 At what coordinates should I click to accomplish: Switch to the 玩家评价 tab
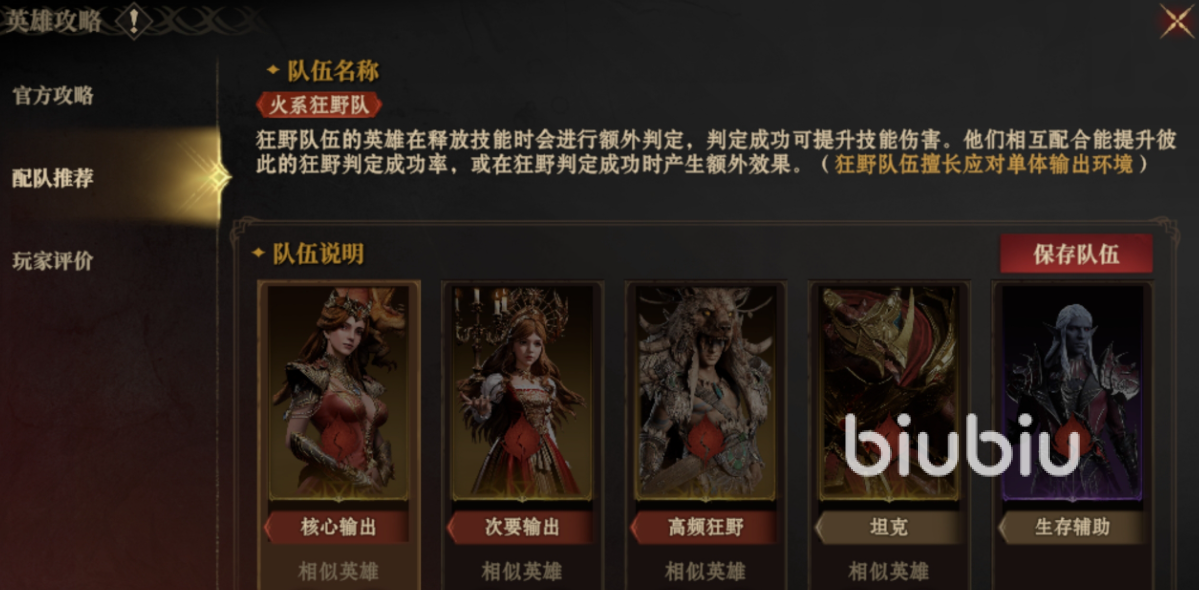(53, 261)
